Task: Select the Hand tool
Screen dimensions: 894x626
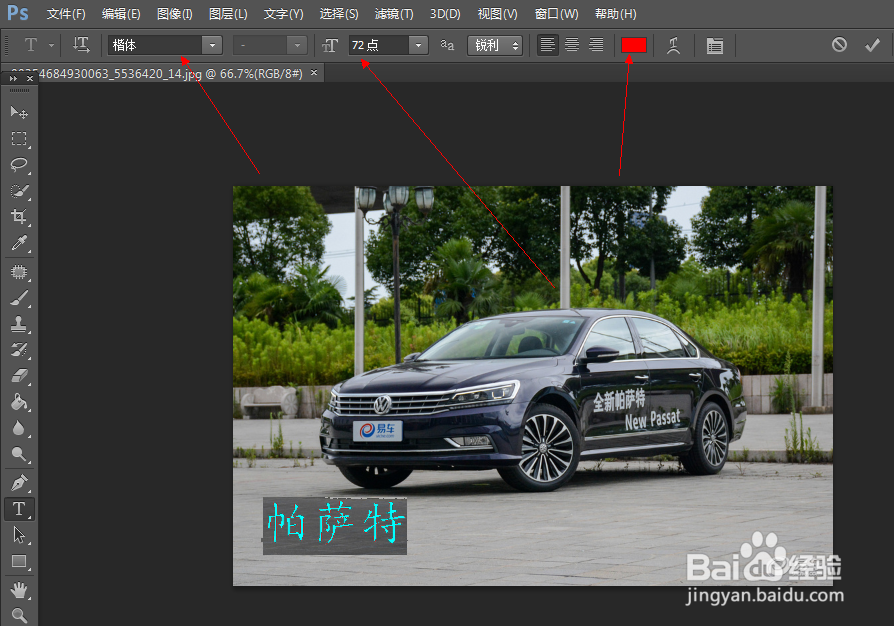Action: (x=19, y=590)
